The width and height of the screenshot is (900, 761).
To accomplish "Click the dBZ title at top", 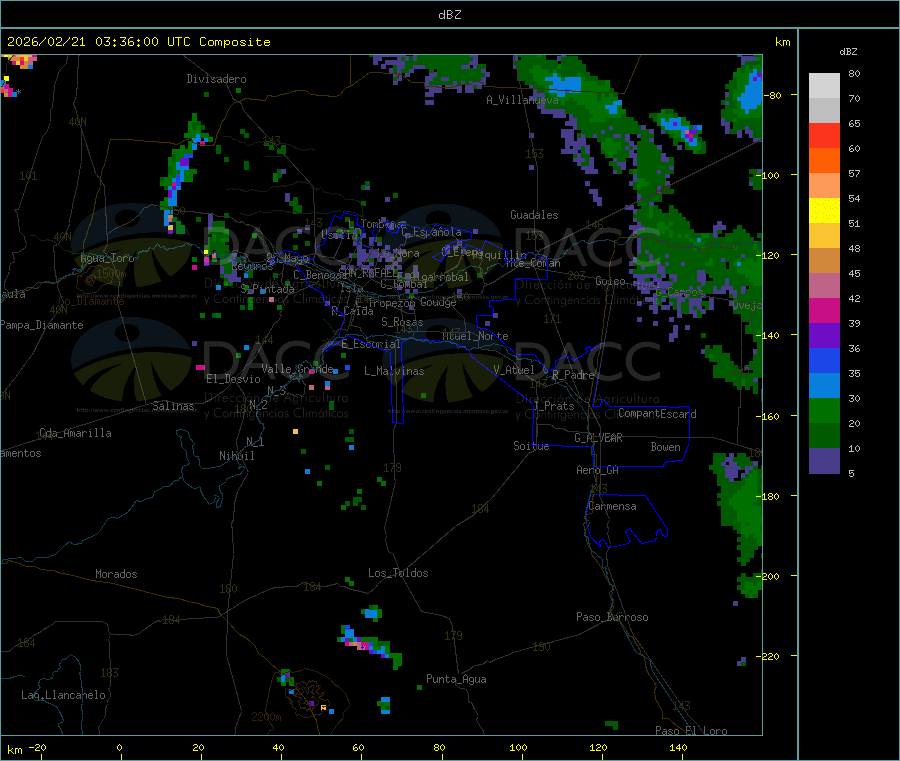I will tap(449, 15).
